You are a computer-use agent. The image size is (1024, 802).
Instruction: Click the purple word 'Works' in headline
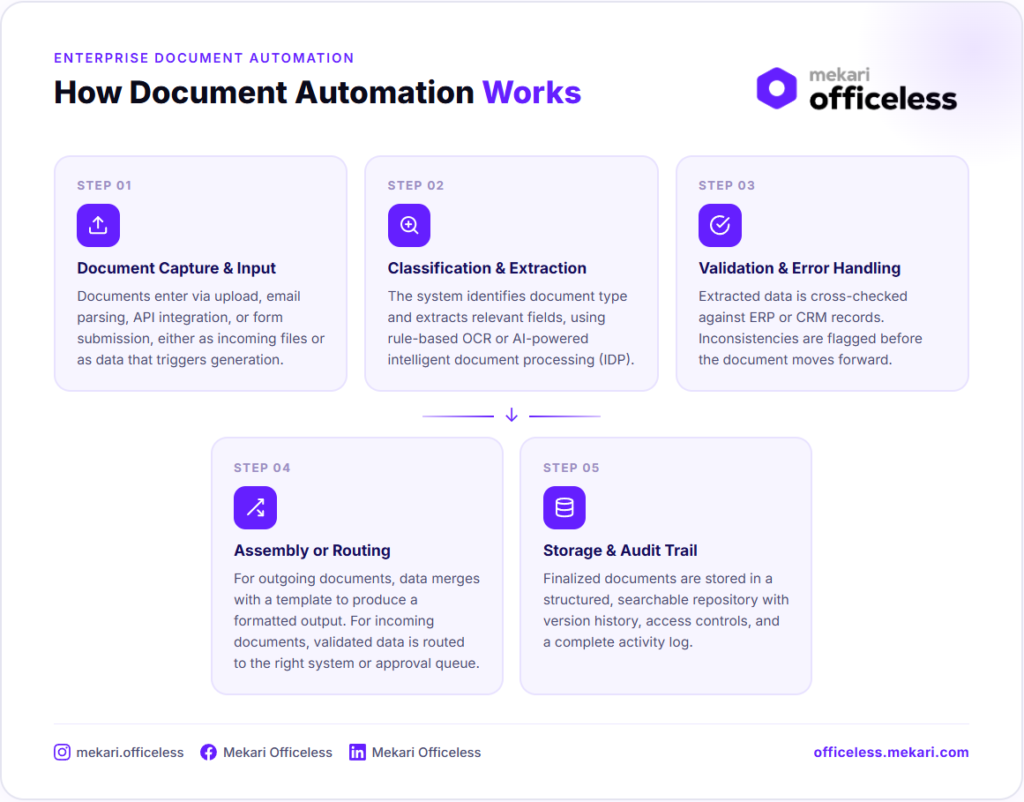click(x=532, y=92)
